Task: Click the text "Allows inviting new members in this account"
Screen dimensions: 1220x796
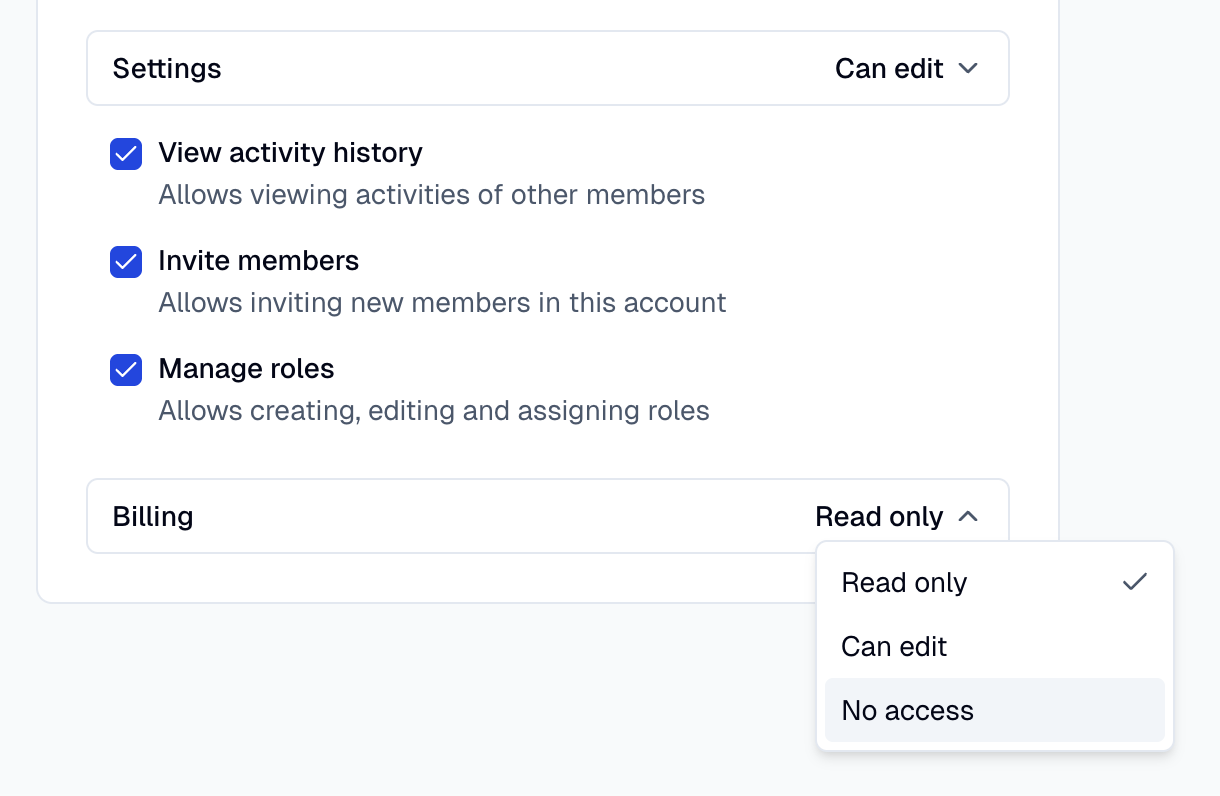Action: [443, 302]
